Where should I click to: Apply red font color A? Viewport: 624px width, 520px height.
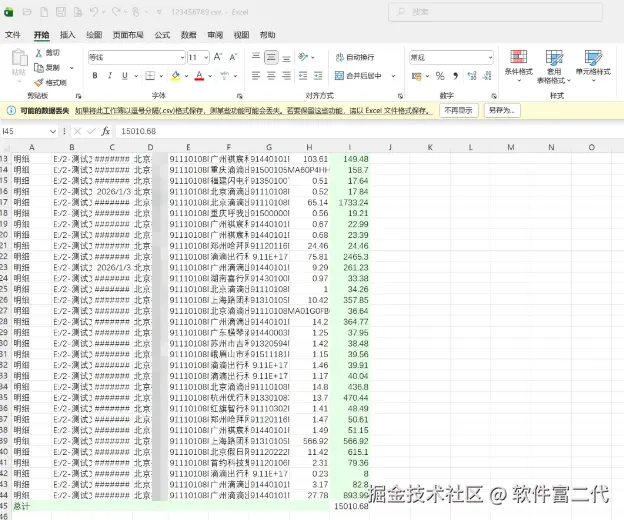click(199, 76)
